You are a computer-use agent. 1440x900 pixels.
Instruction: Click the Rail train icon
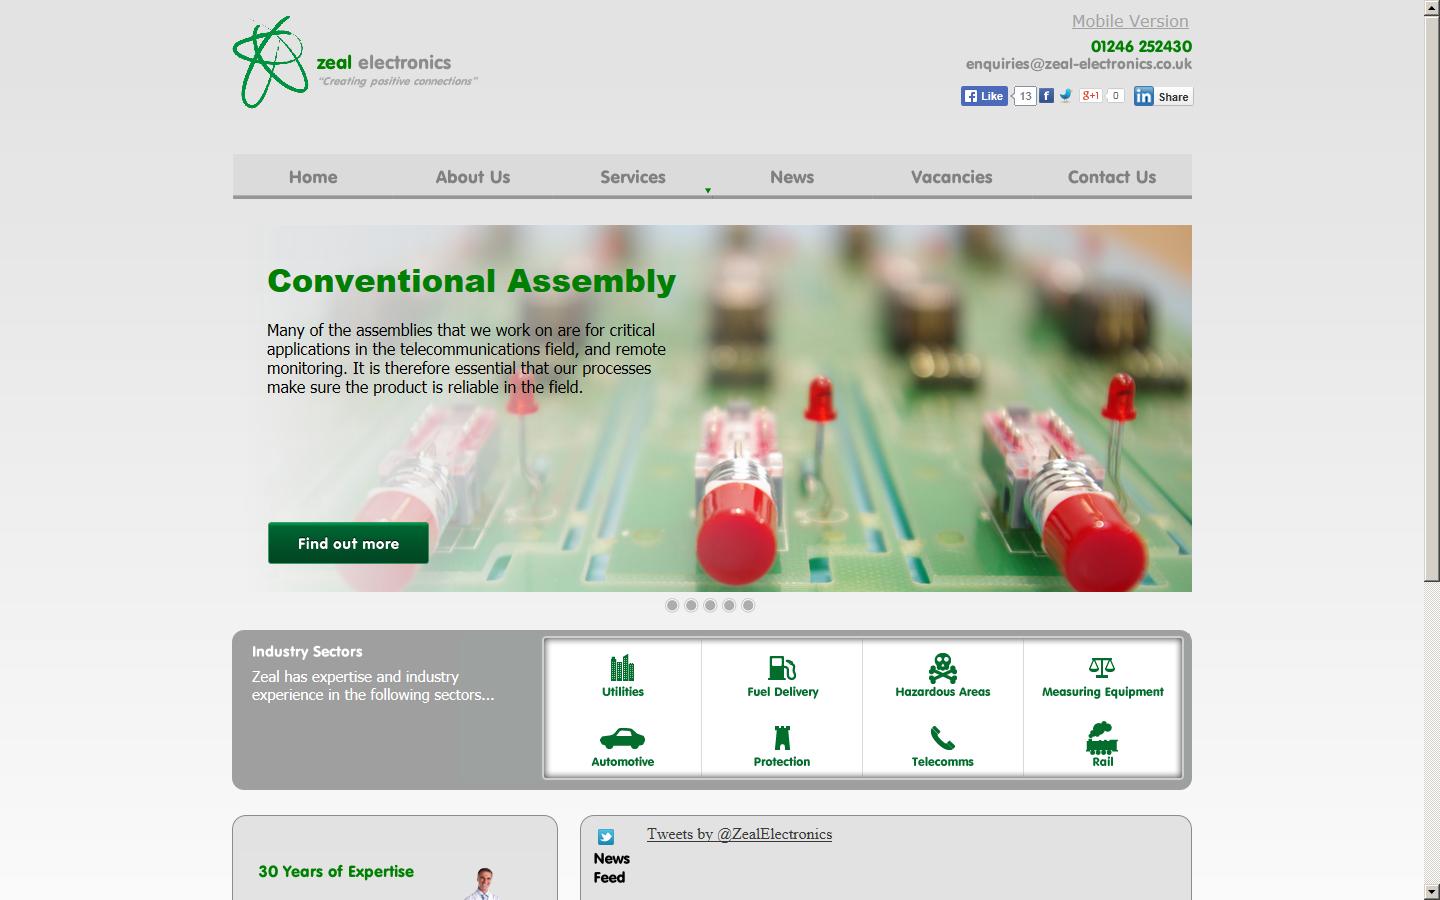click(x=1102, y=738)
